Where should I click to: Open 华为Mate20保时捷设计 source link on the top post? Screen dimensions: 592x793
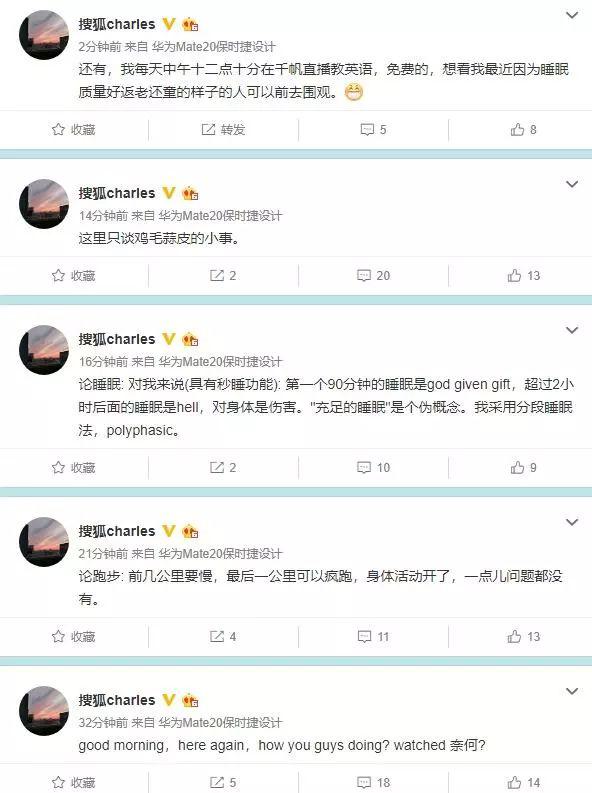(213, 47)
